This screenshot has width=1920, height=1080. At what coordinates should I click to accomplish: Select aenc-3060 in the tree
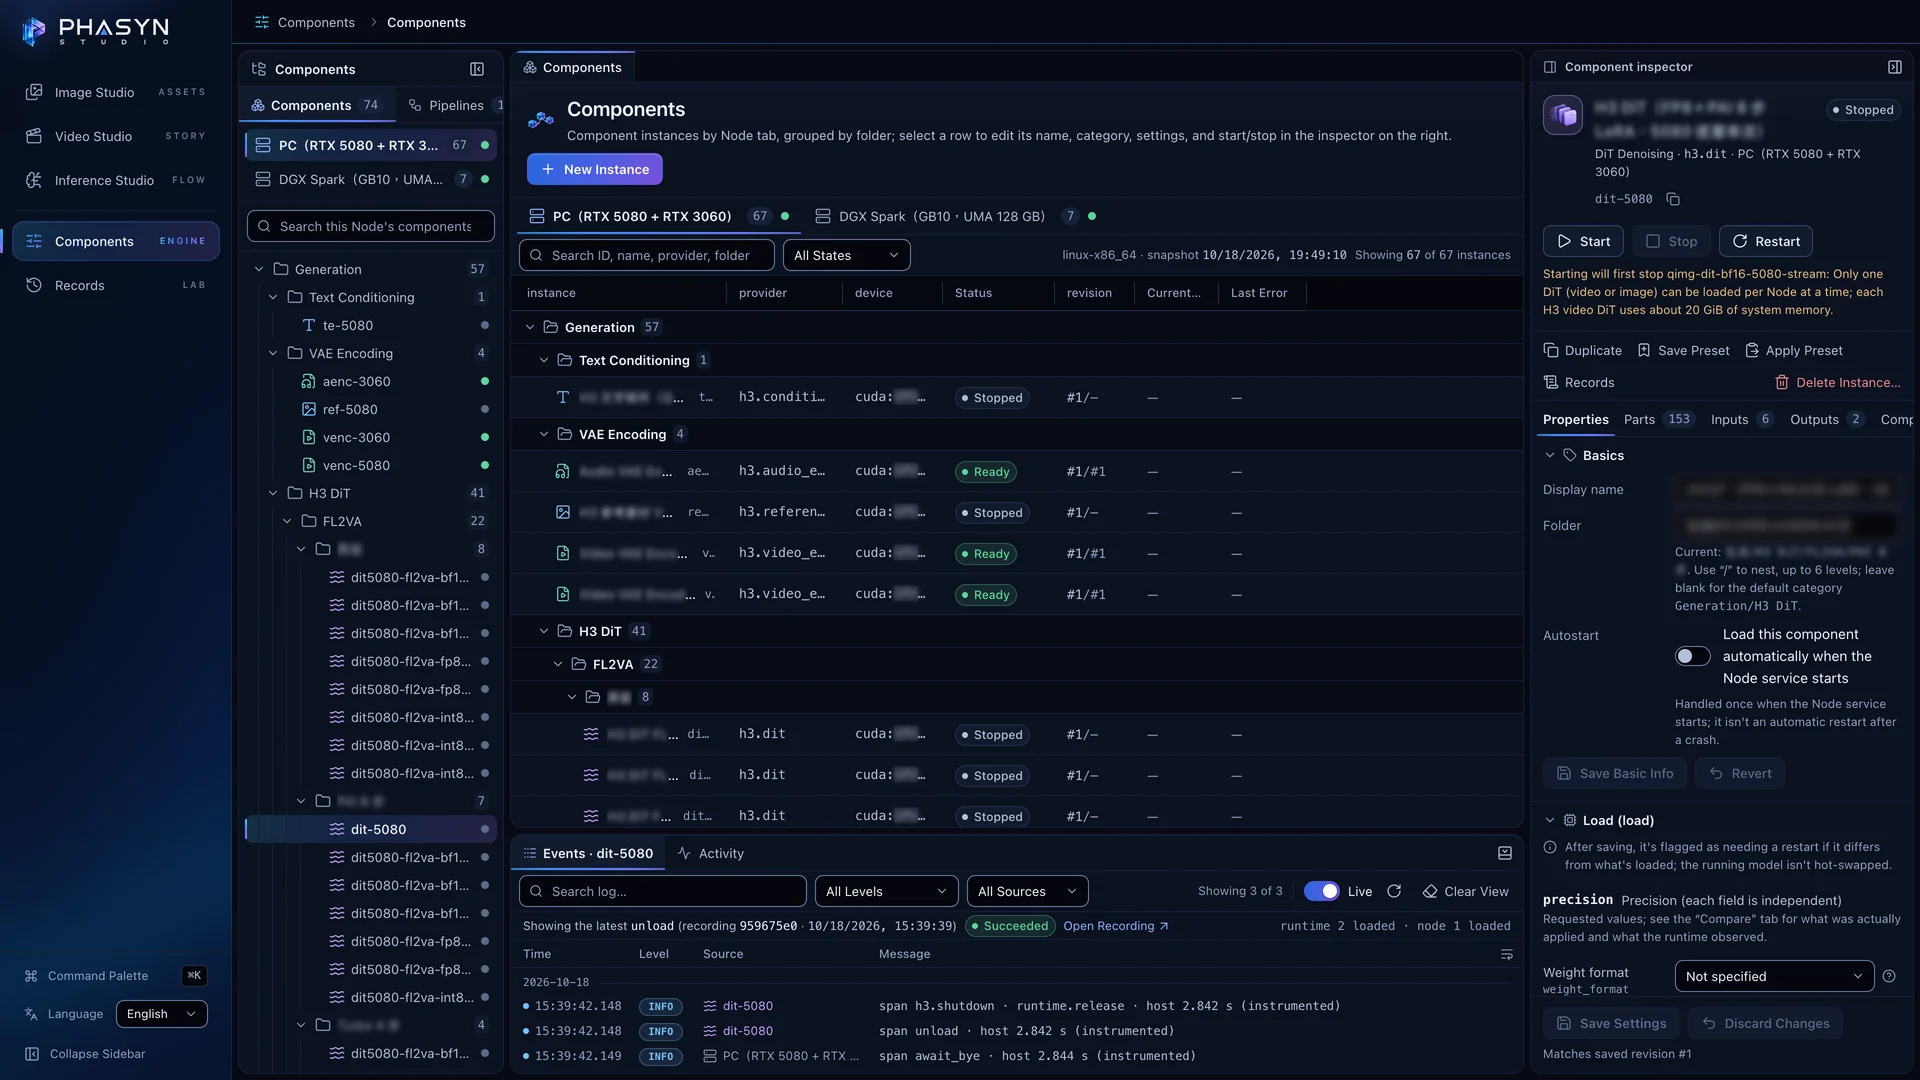372,381
